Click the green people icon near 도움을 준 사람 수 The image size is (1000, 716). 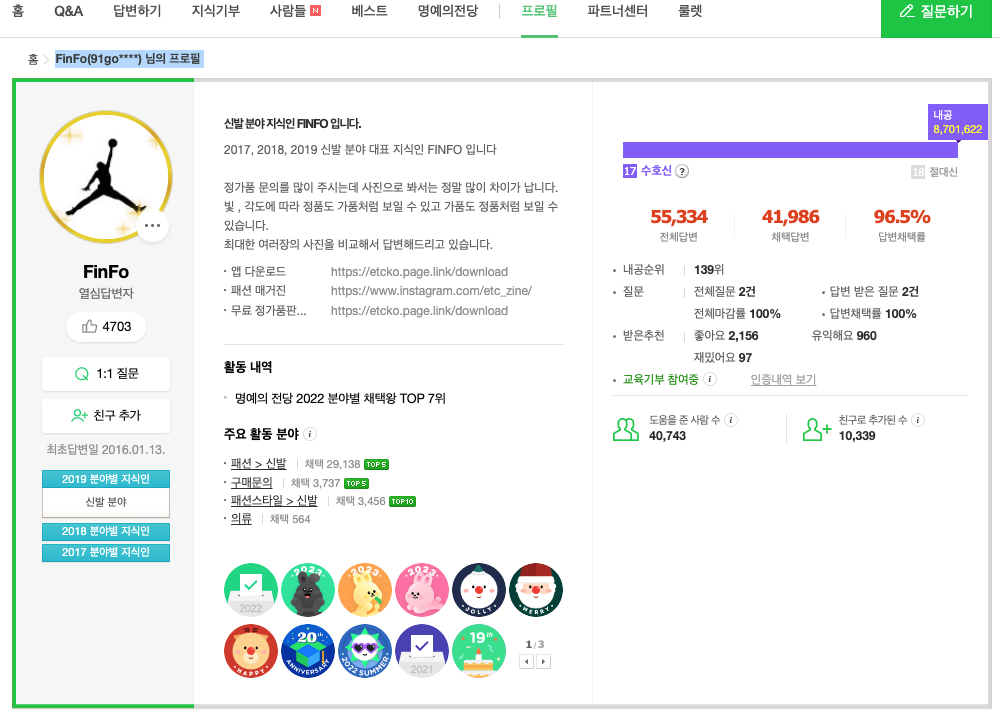625,428
